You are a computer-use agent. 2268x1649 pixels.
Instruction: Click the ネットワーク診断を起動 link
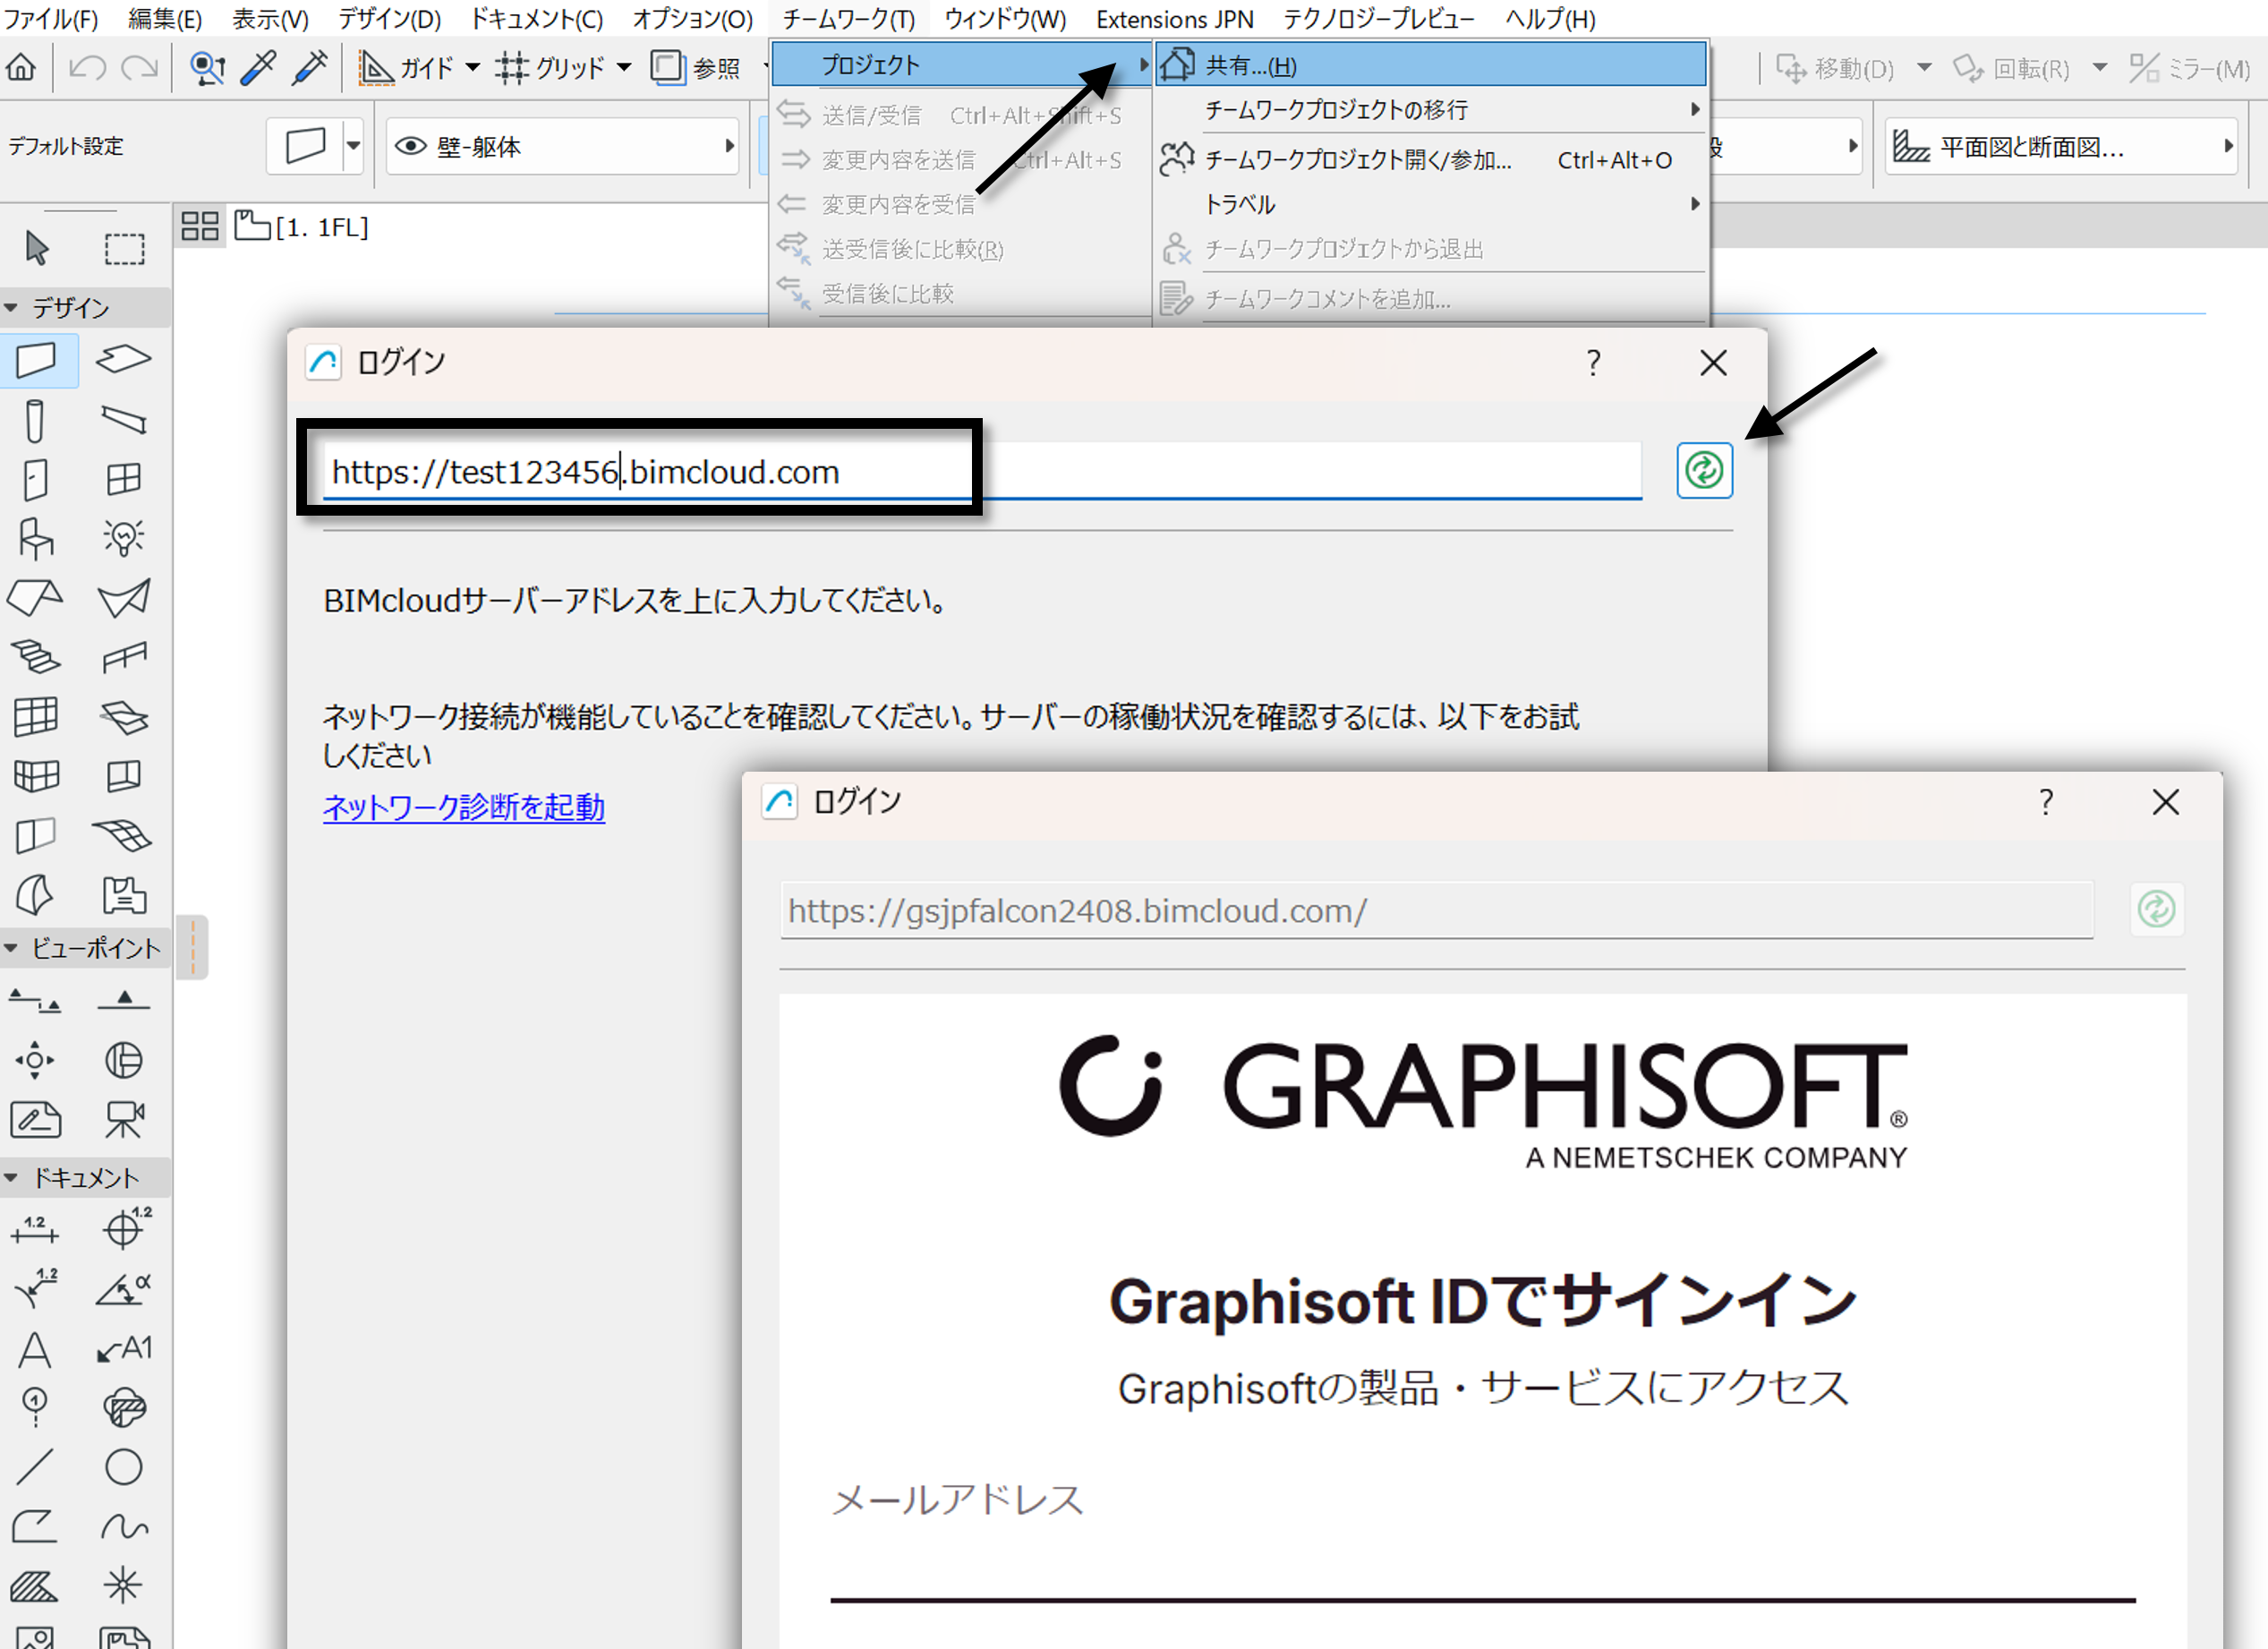(x=464, y=807)
